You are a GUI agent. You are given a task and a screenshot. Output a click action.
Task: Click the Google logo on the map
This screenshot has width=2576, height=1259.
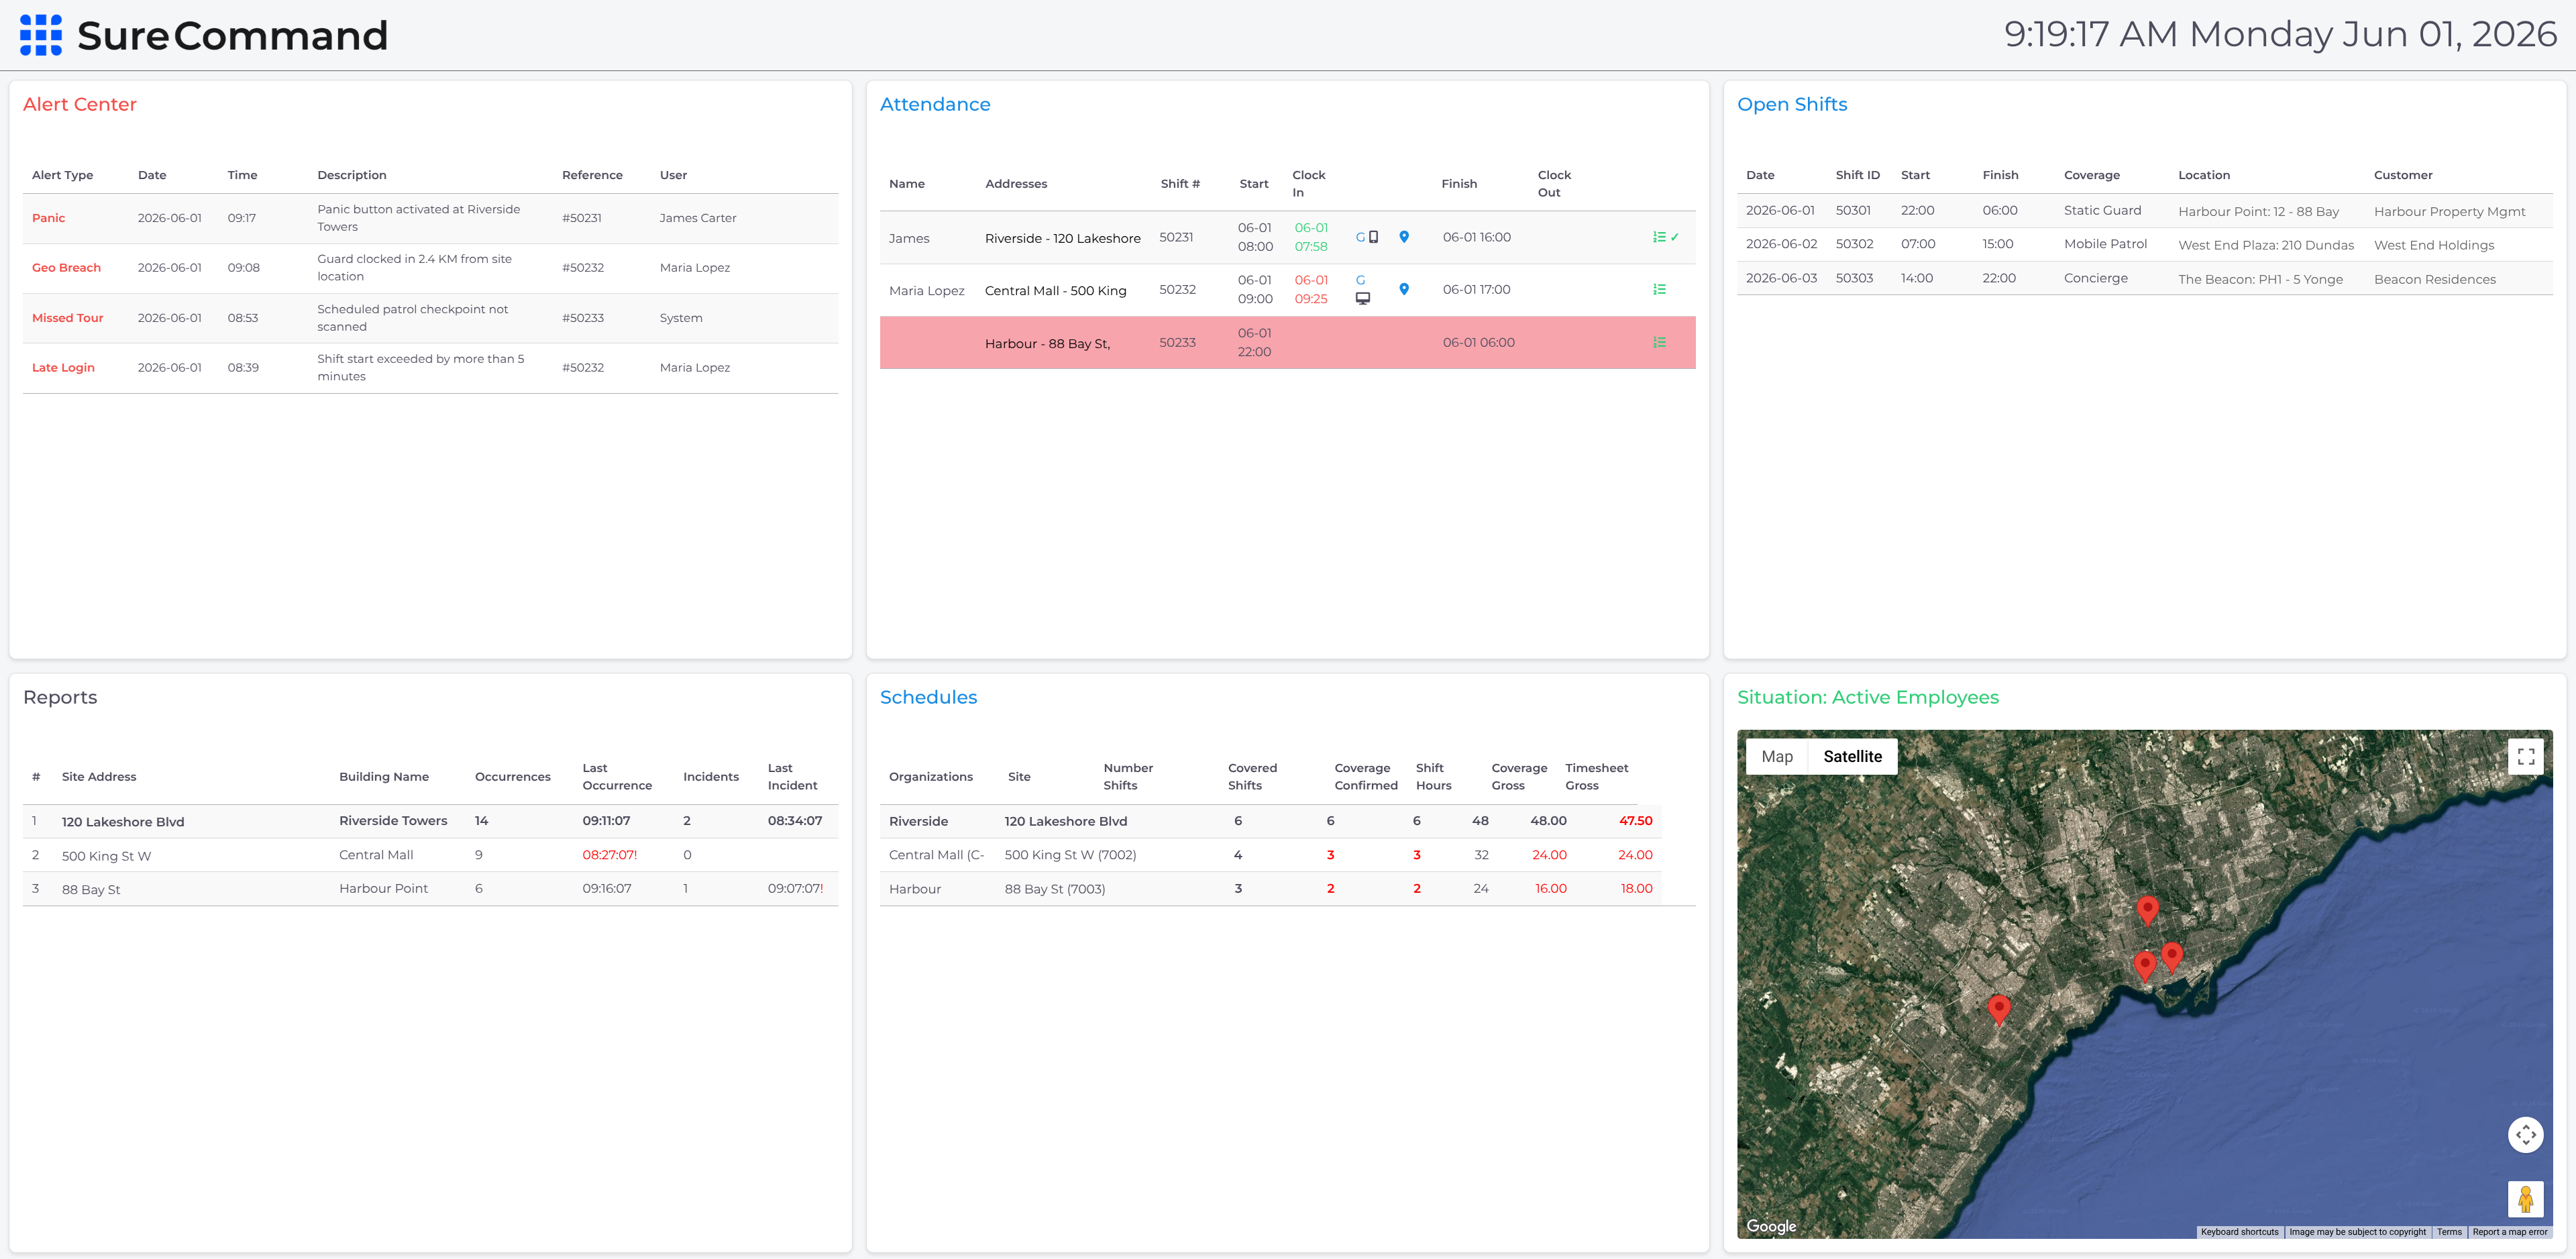[1771, 1226]
